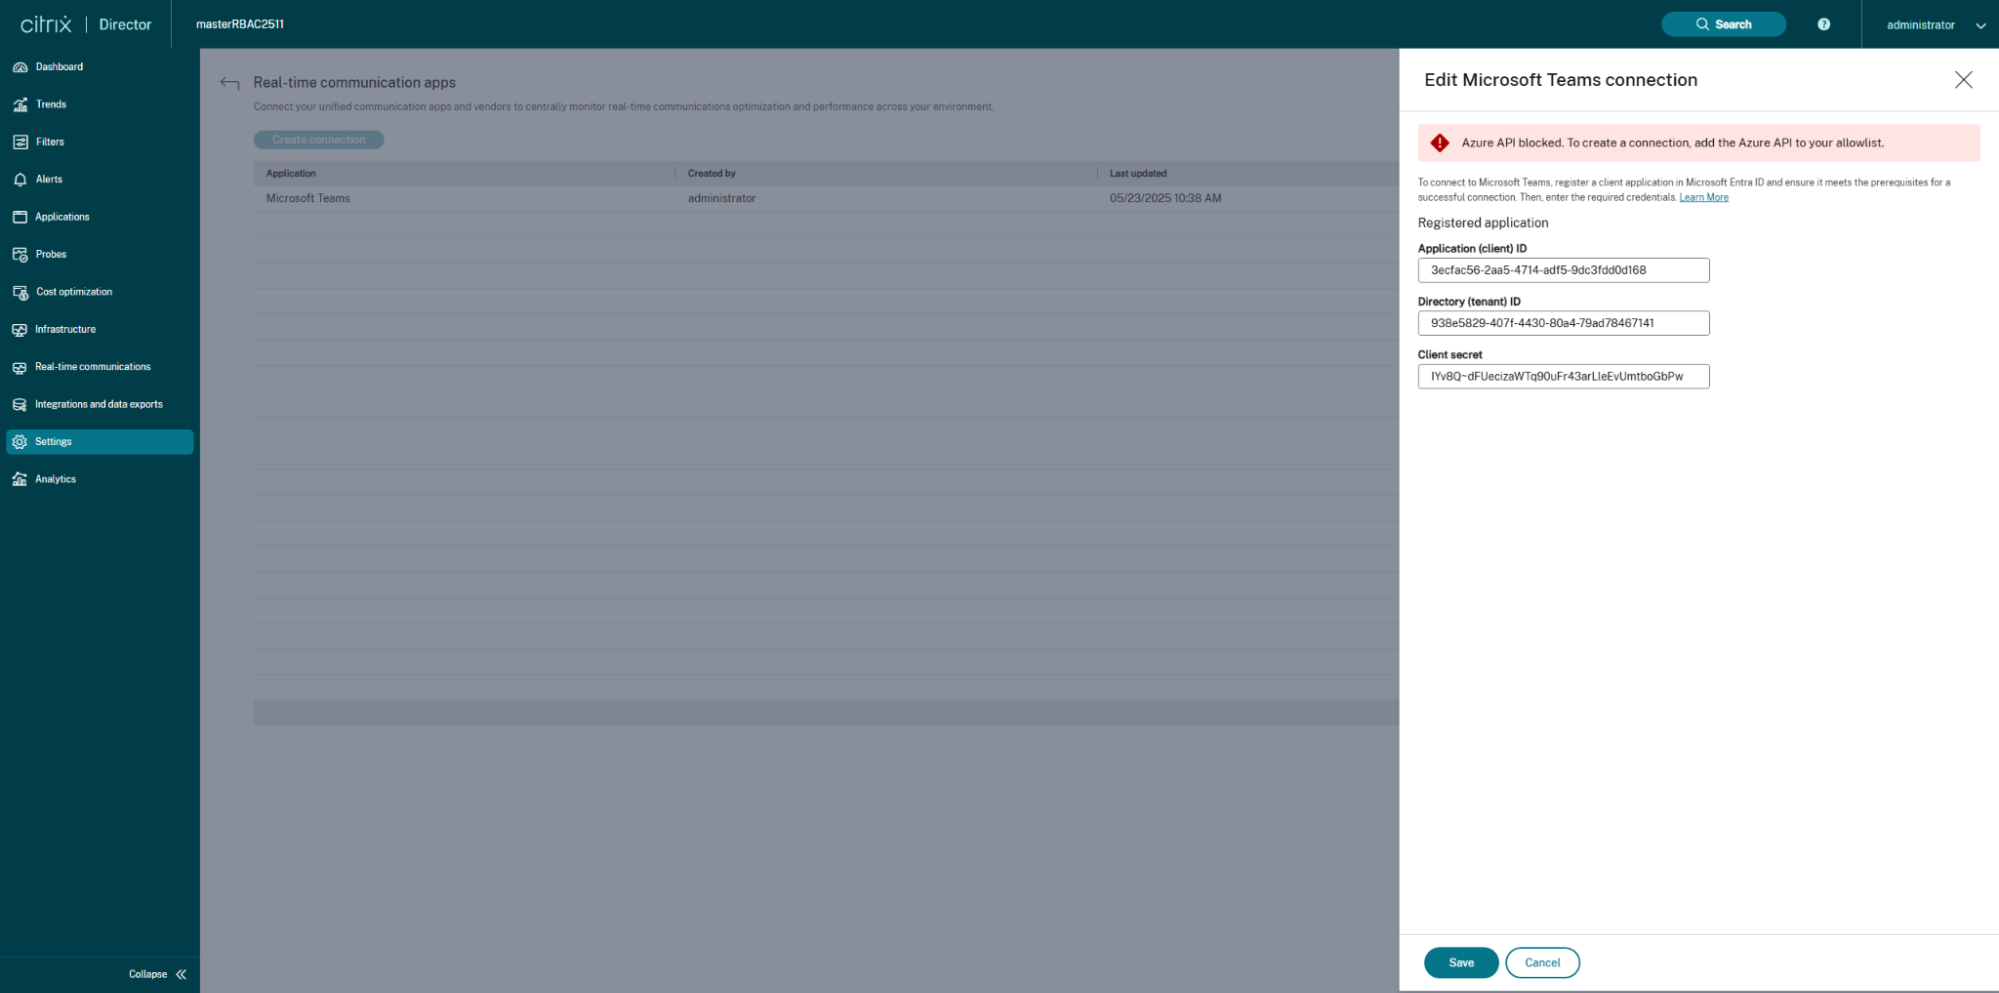The height and width of the screenshot is (993, 1999).
Task: Open the Analytics section
Action: [56, 478]
